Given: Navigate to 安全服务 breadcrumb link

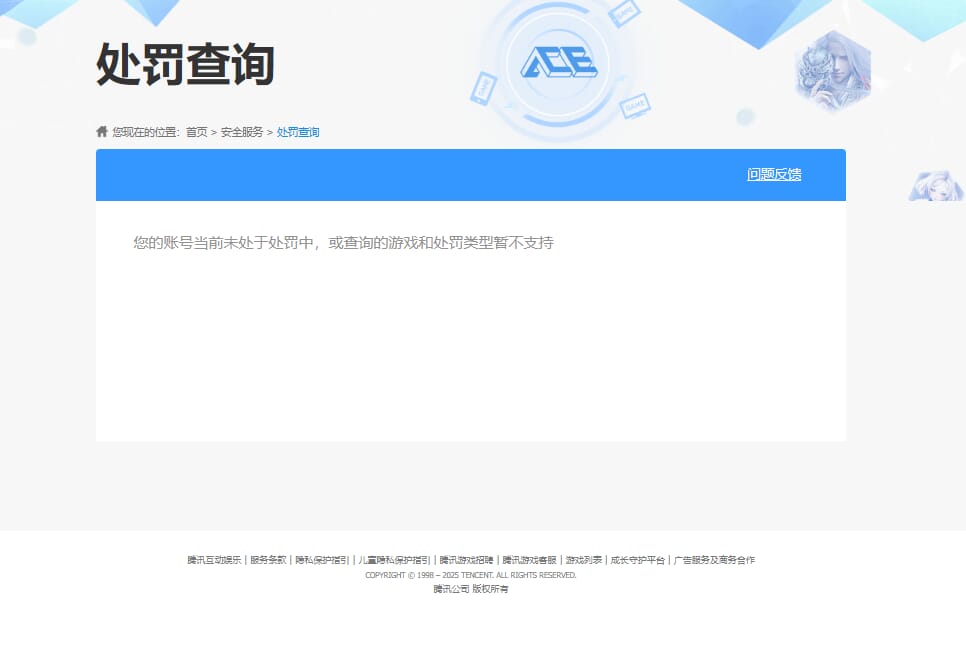Looking at the screenshot, I should [242, 132].
